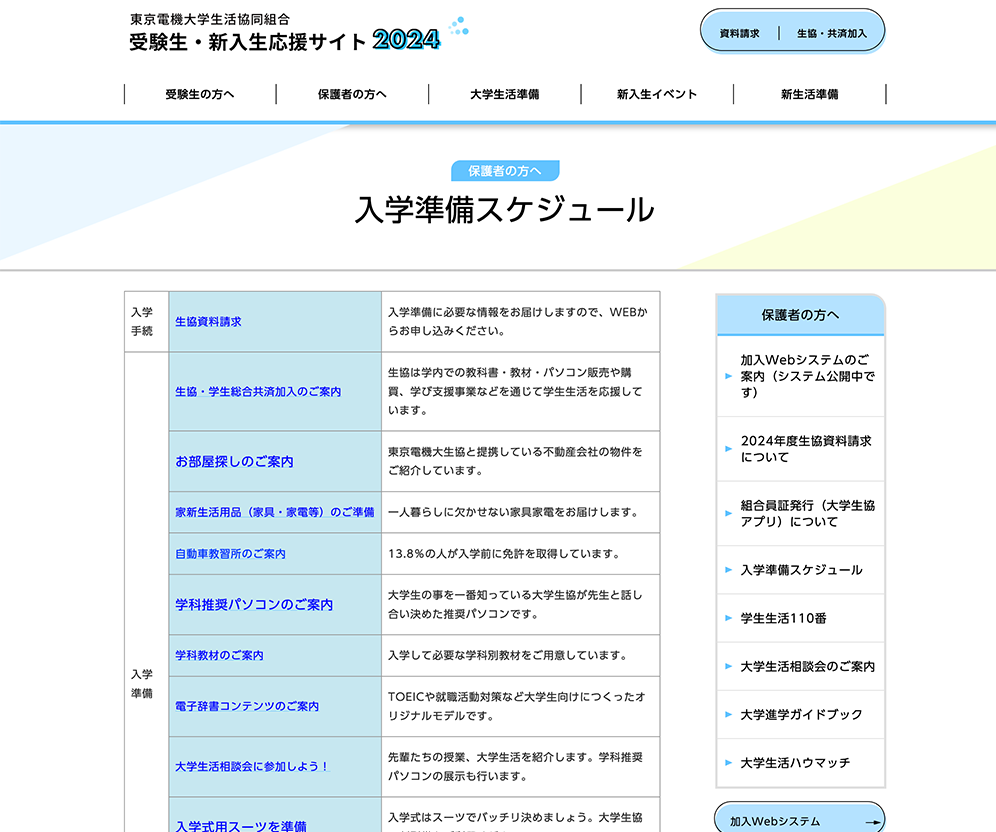The height and width of the screenshot is (832, 996).
Task: Open sidebar 大学進学ガイドブック link
Action: click(x=800, y=715)
